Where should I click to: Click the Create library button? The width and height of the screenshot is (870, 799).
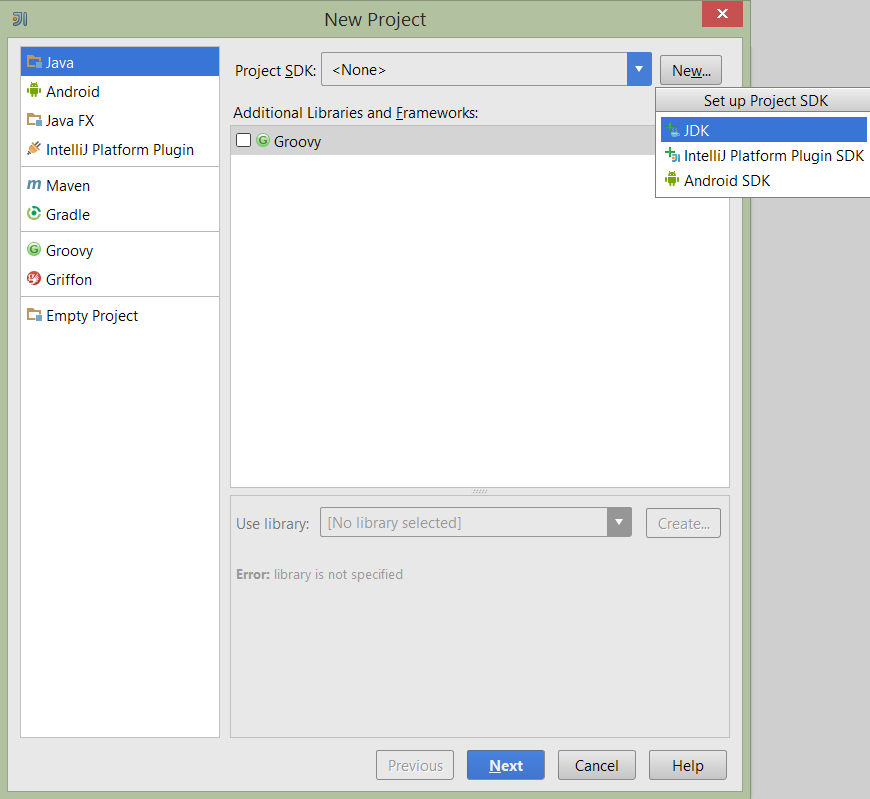[682, 522]
